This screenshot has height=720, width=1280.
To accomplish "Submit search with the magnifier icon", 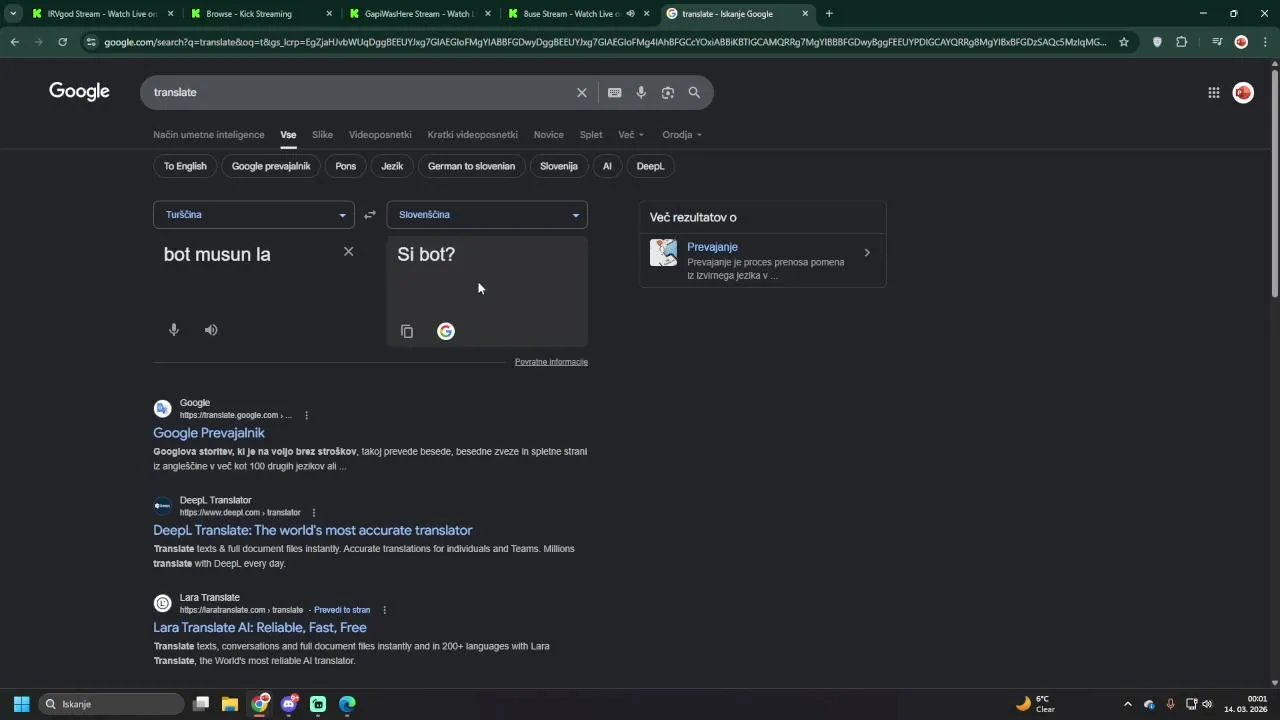I will pyautogui.click(x=694, y=92).
